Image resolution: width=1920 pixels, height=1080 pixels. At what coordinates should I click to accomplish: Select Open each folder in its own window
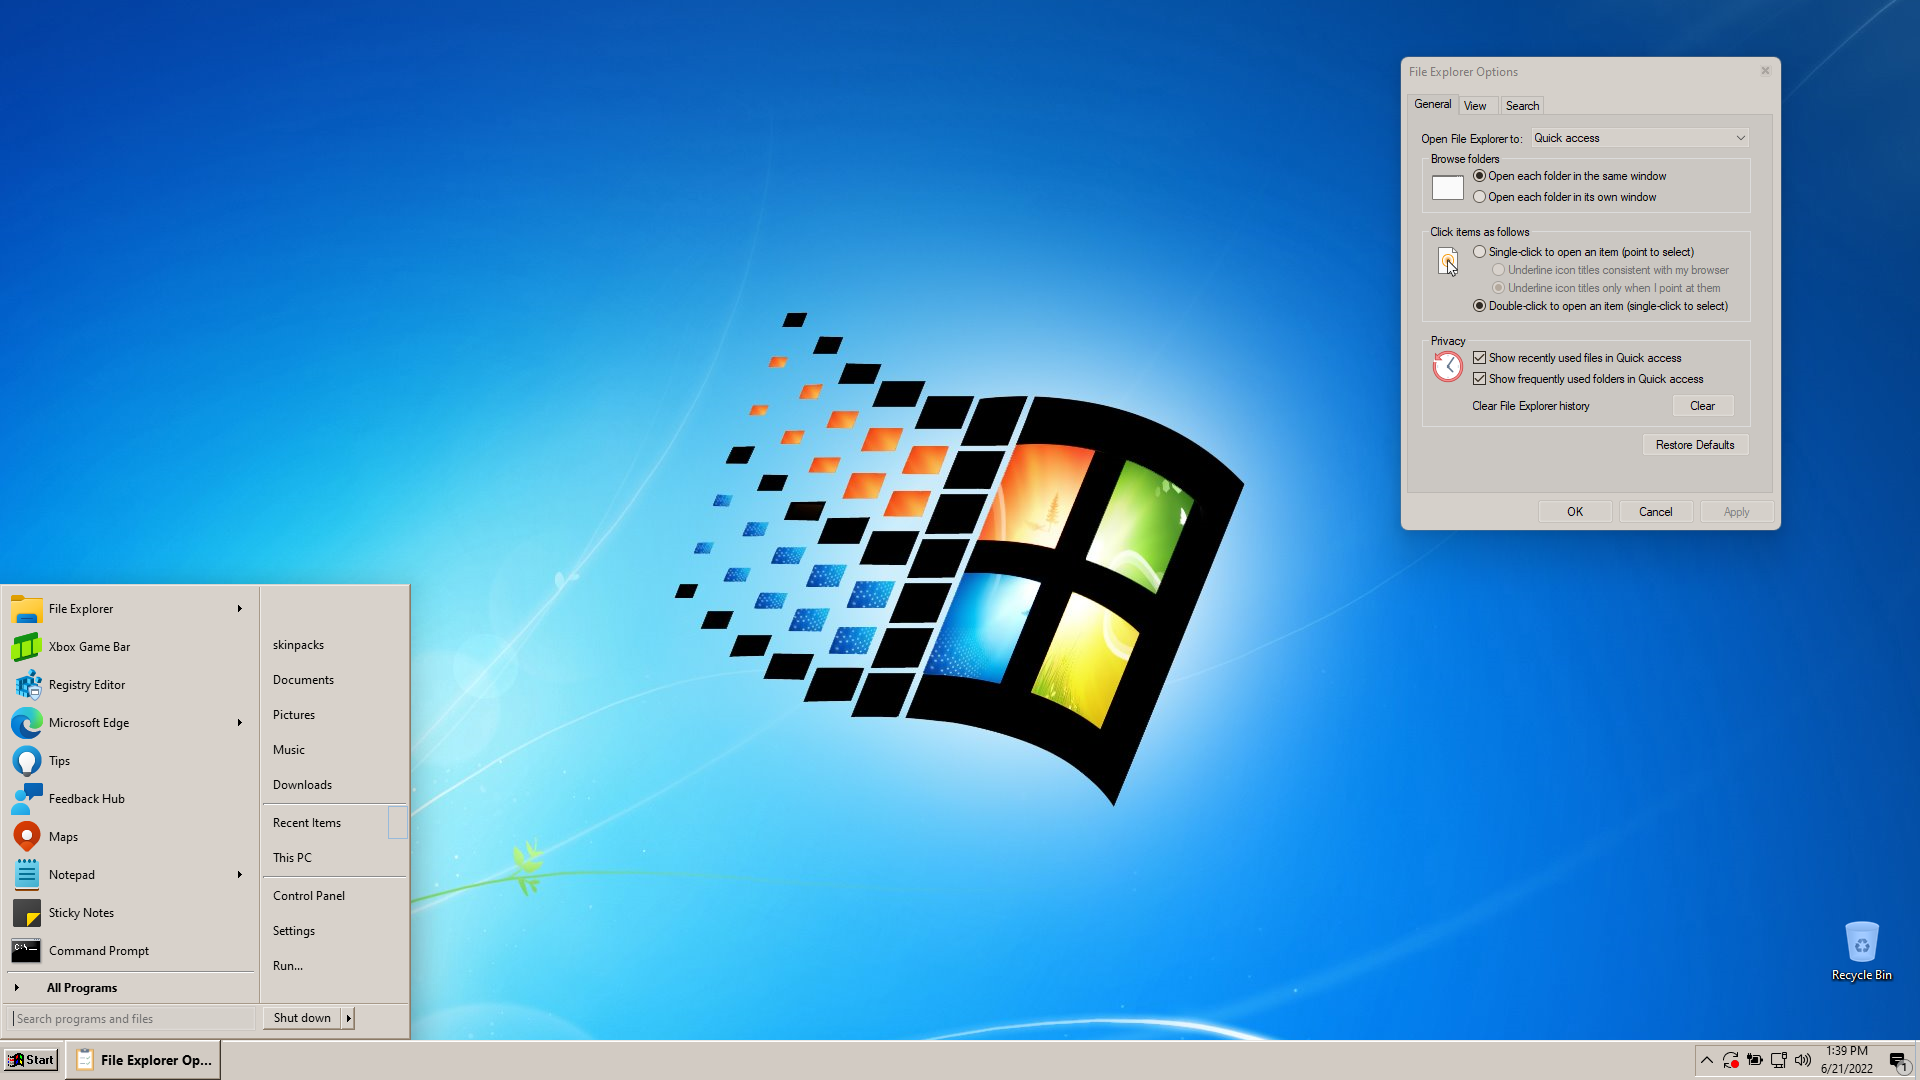pyautogui.click(x=1480, y=197)
